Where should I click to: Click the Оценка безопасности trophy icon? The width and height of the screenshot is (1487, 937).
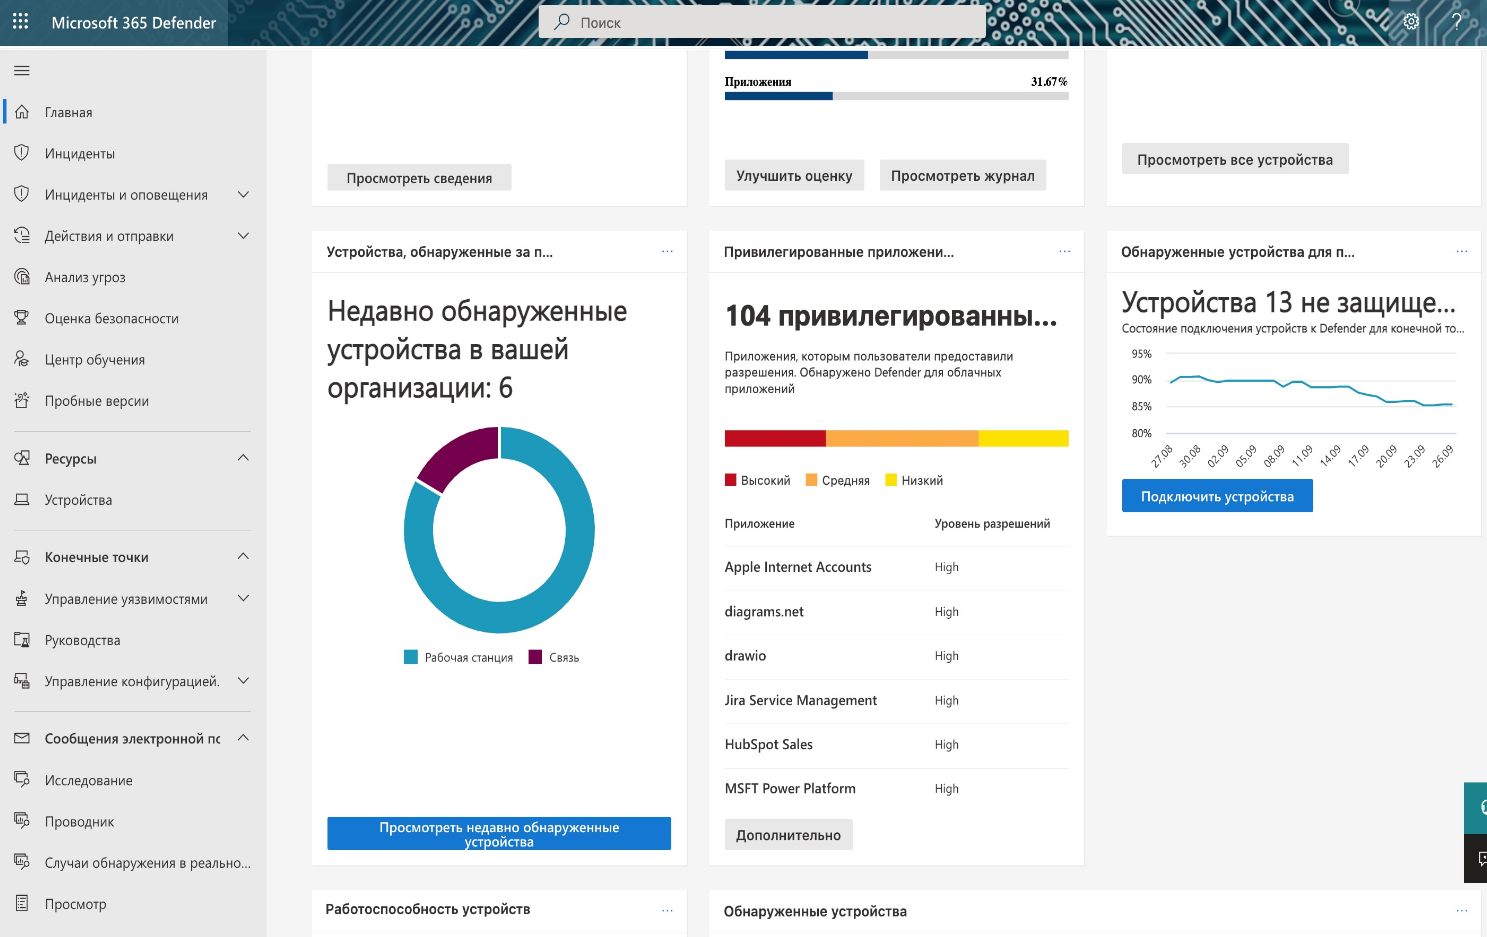click(22, 318)
